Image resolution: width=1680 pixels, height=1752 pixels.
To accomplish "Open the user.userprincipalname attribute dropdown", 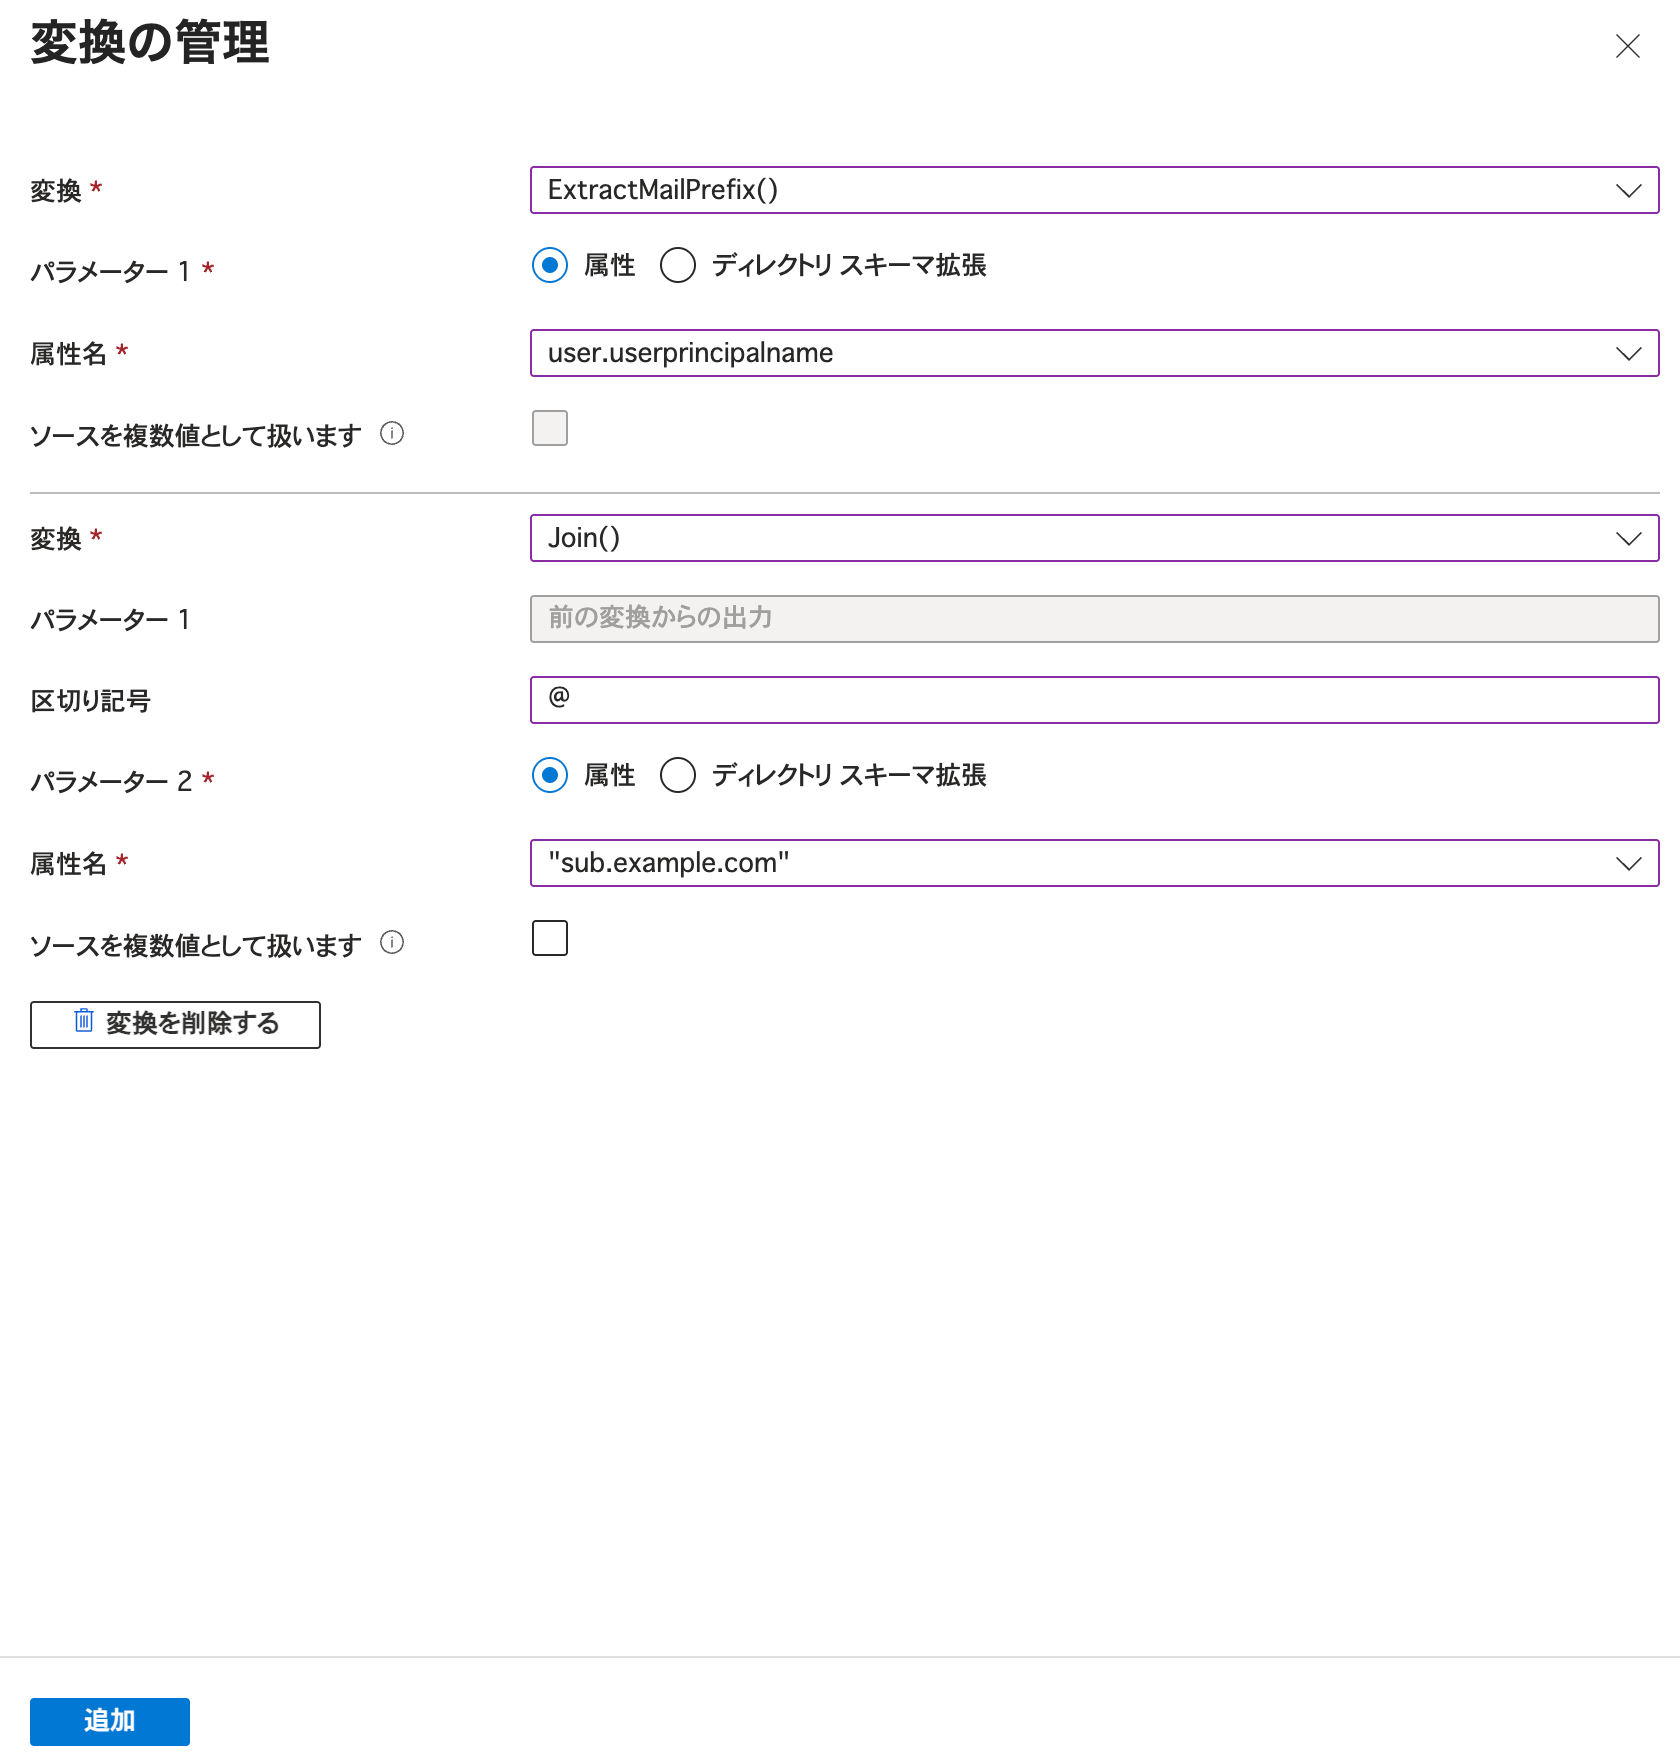I will [x=1094, y=352].
